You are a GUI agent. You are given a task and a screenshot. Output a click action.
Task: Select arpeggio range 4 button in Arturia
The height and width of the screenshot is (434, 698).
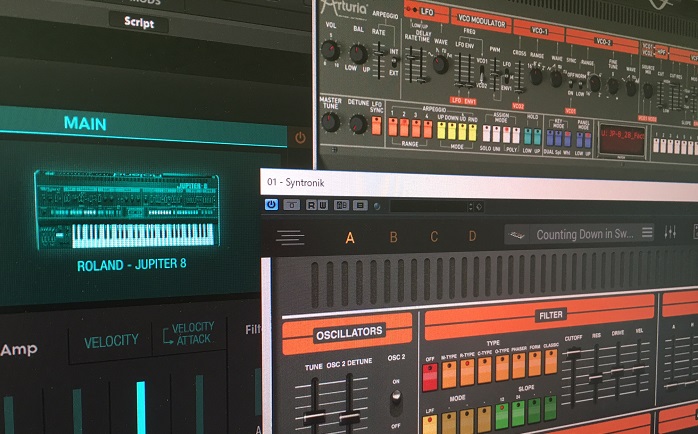(x=427, y=129)
